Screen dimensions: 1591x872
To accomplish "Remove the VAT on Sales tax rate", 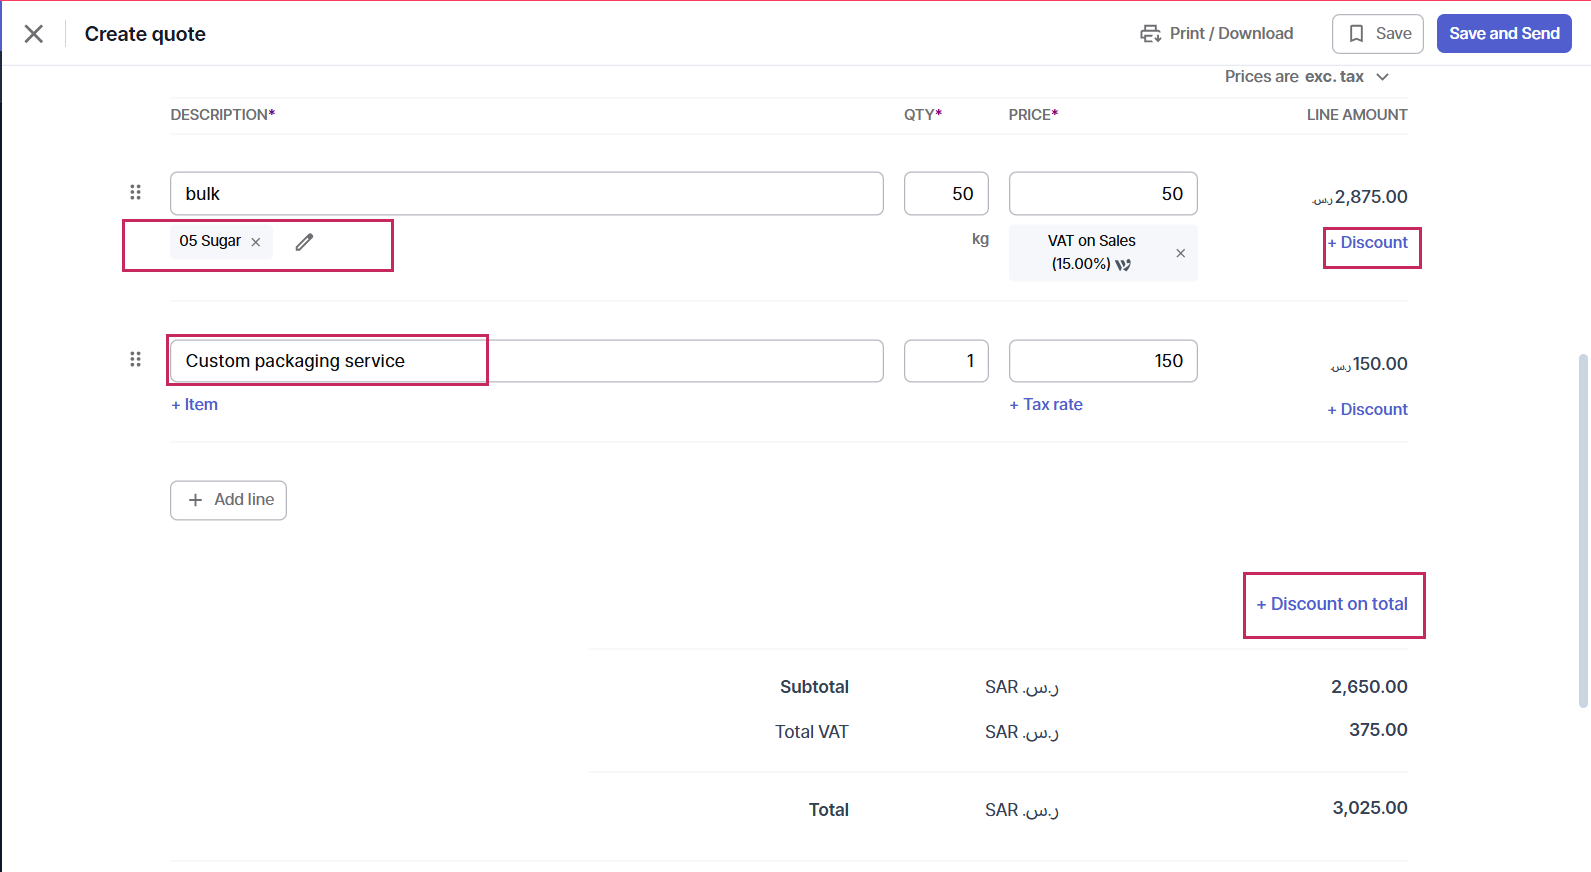I will [x=1180, y=253].
